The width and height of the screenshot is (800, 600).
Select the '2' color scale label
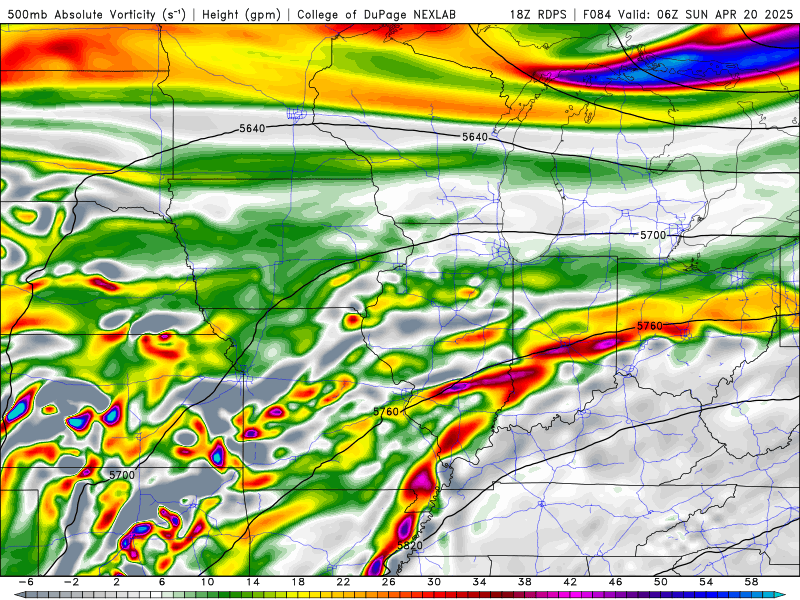(x=117, y=582)
